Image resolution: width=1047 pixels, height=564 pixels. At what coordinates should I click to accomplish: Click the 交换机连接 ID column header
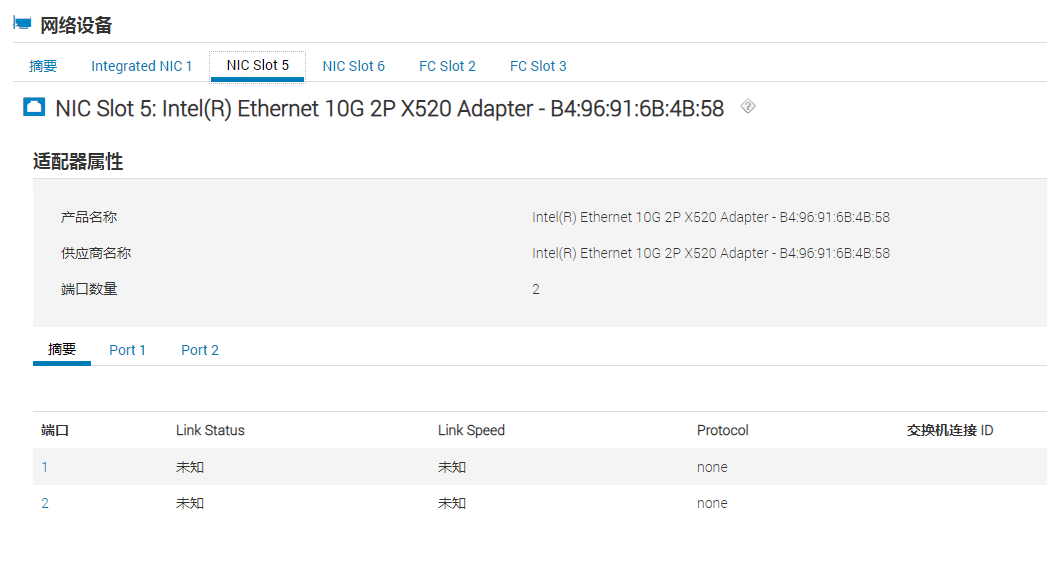point(950,430)
